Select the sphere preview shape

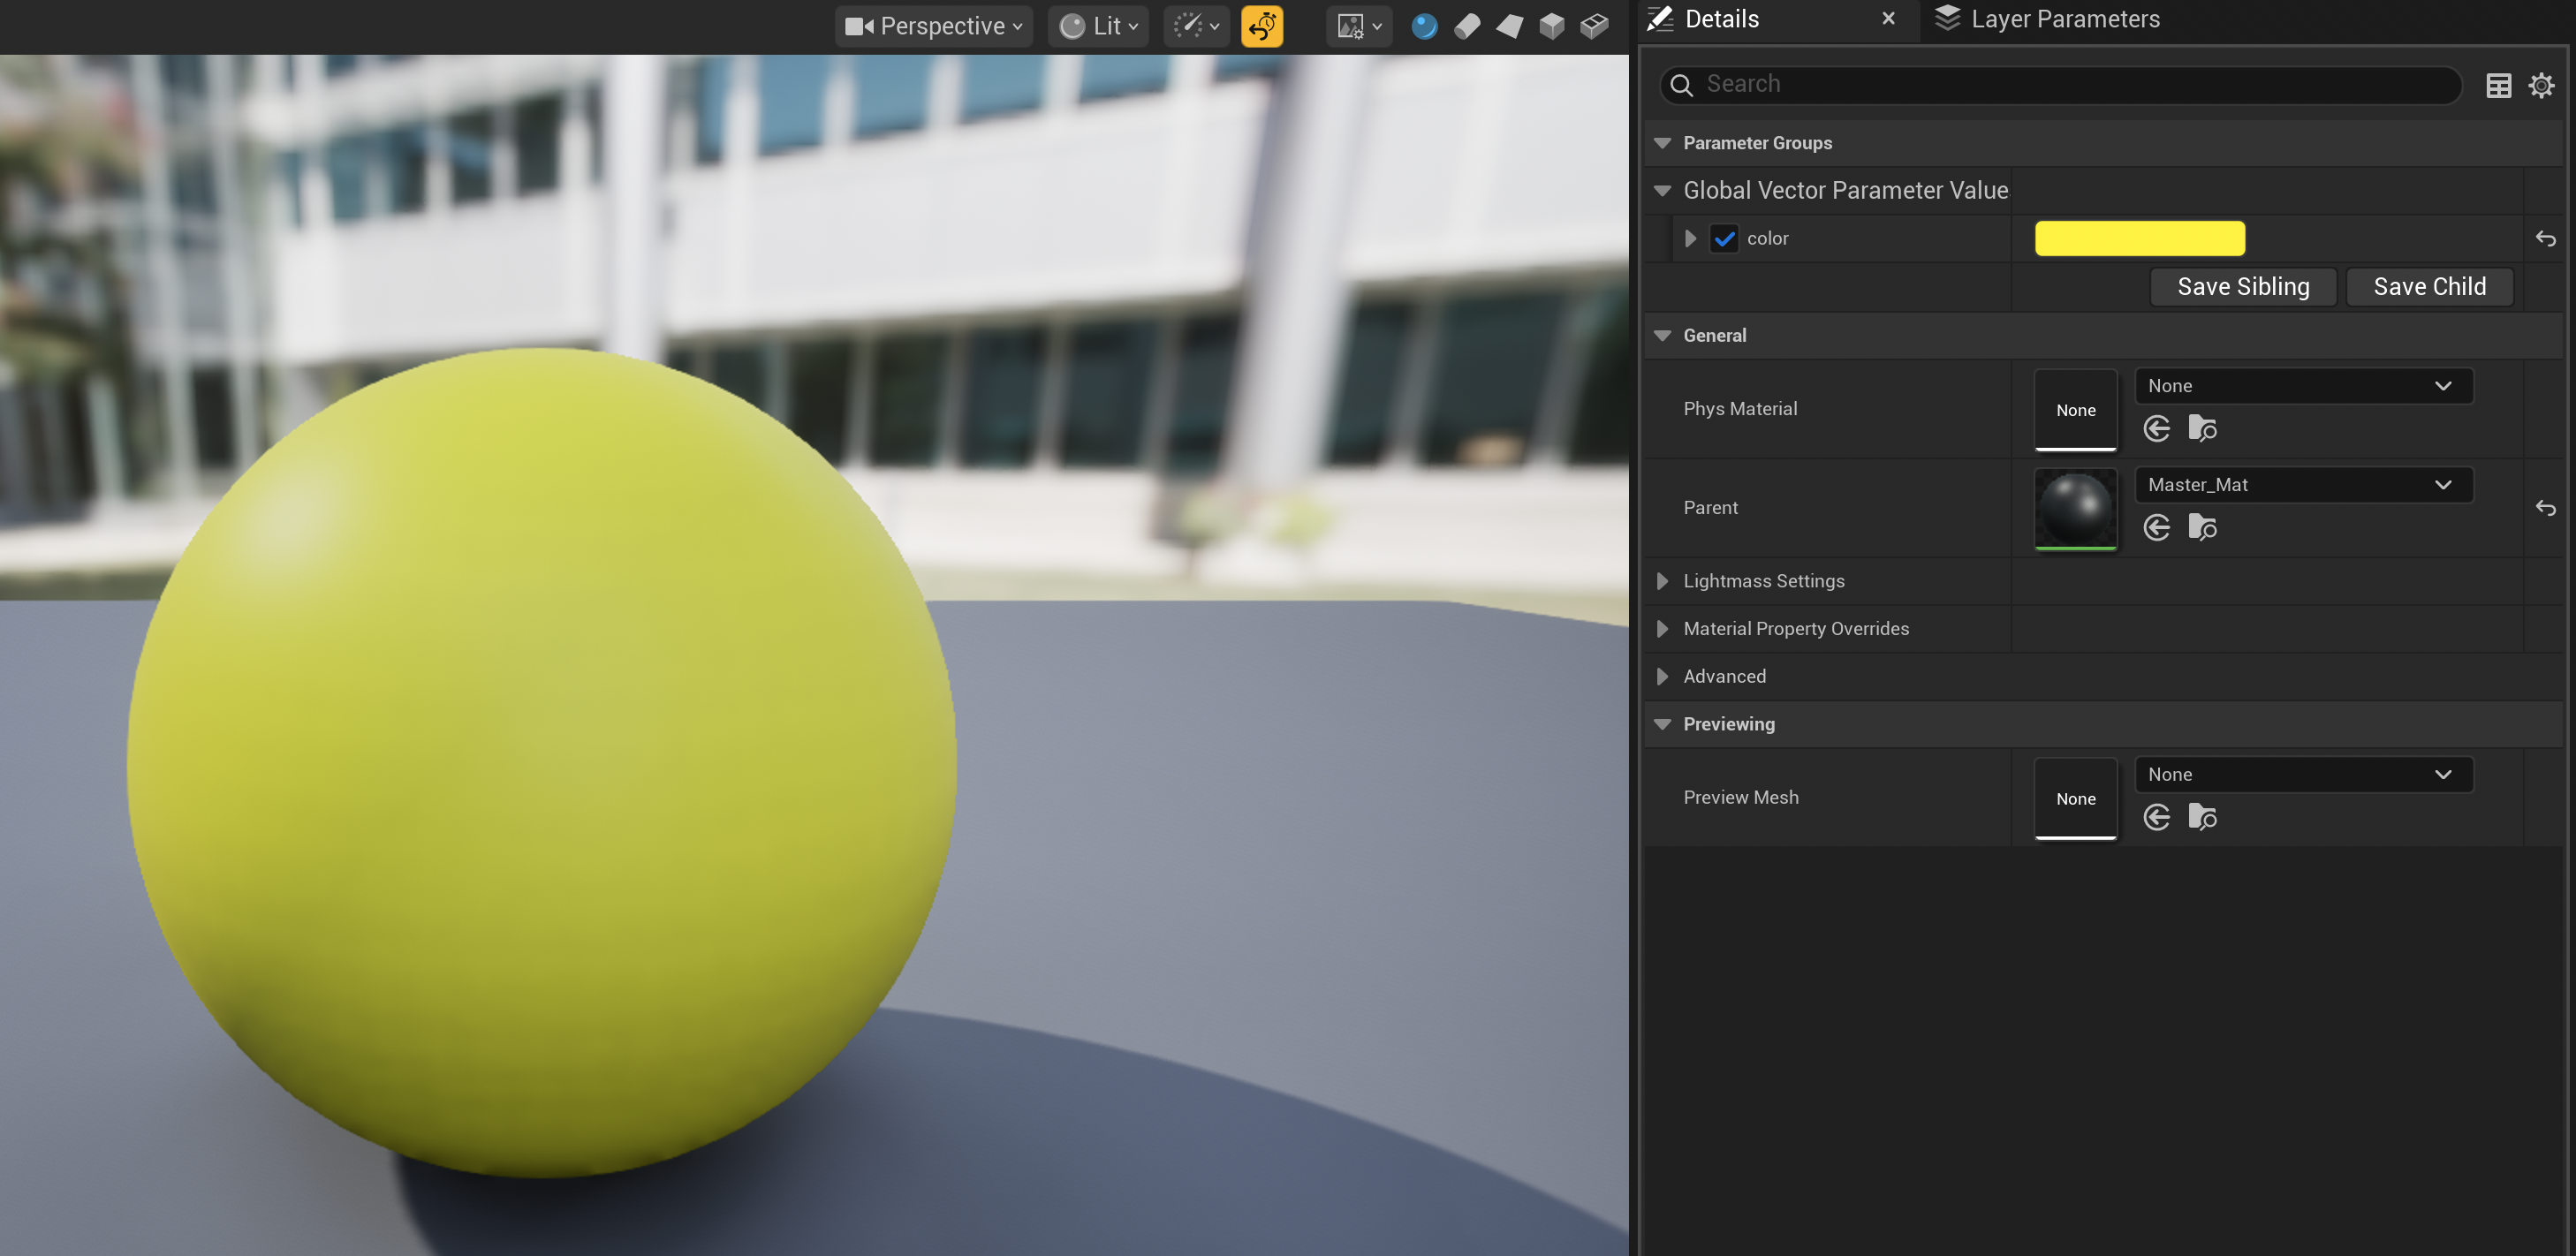tap(1424, 26)
